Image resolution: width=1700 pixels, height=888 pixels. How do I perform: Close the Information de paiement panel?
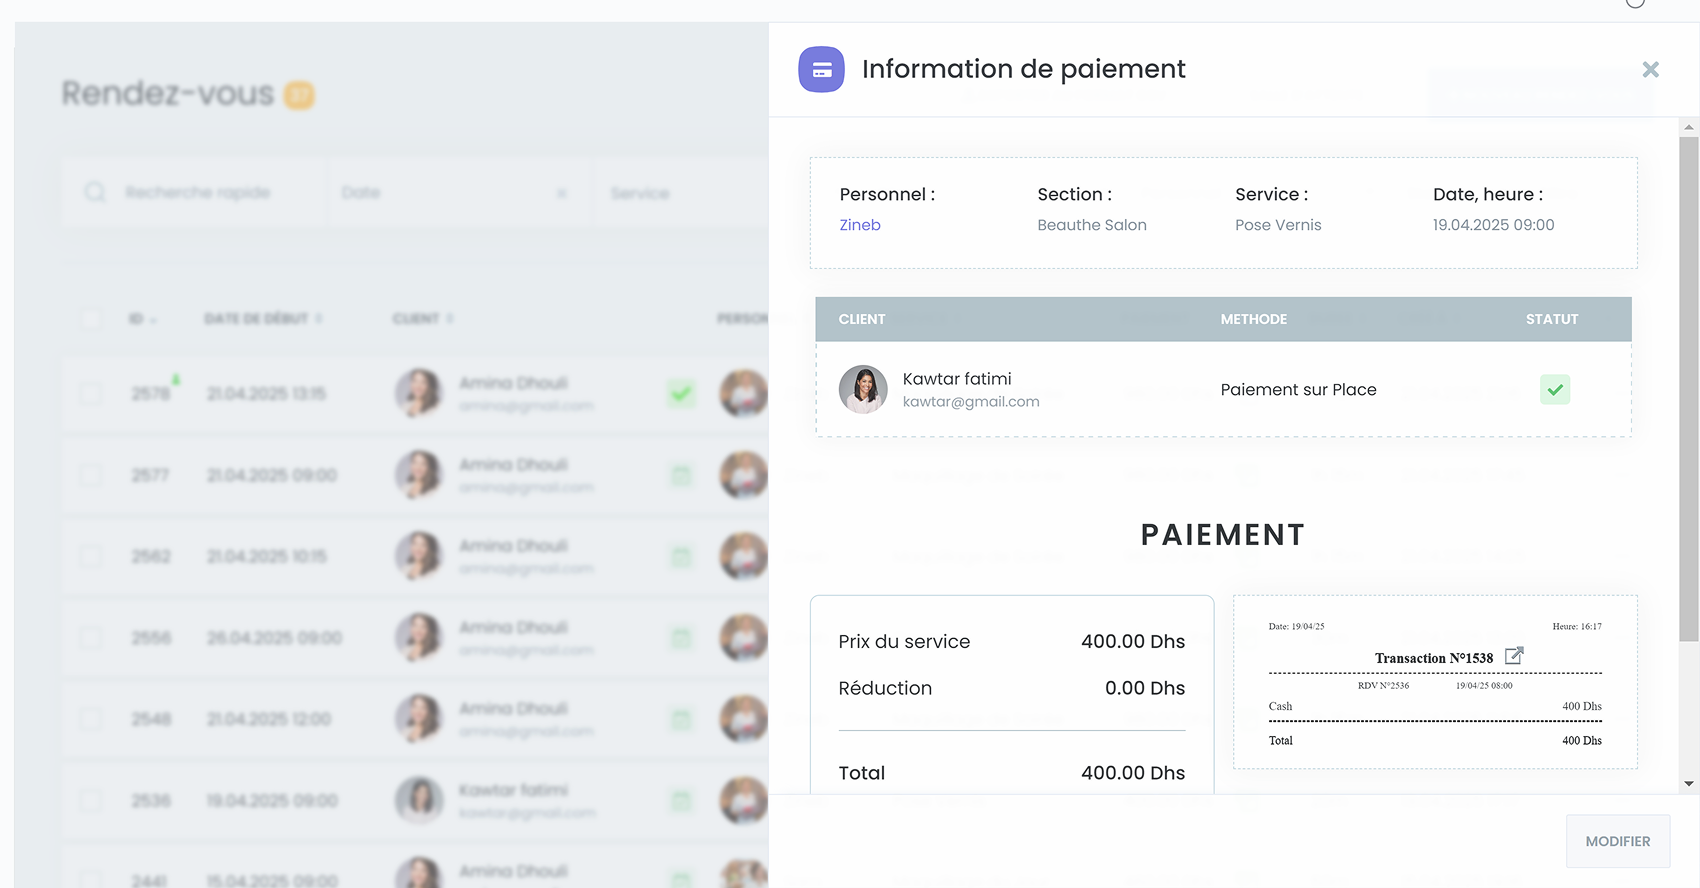(x=1650, y=69)
